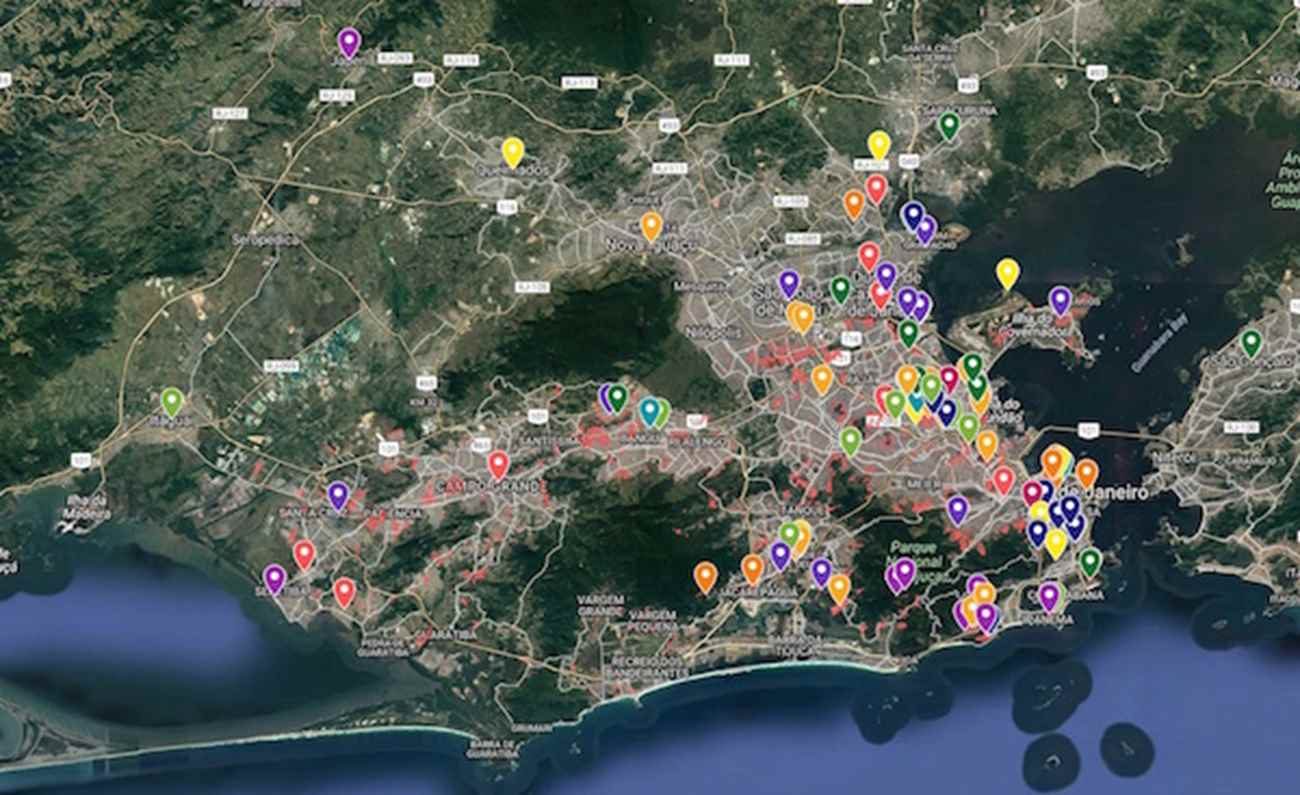Open the purple pin above Ipanema

pyautogui.click(x=1048, y=596)
